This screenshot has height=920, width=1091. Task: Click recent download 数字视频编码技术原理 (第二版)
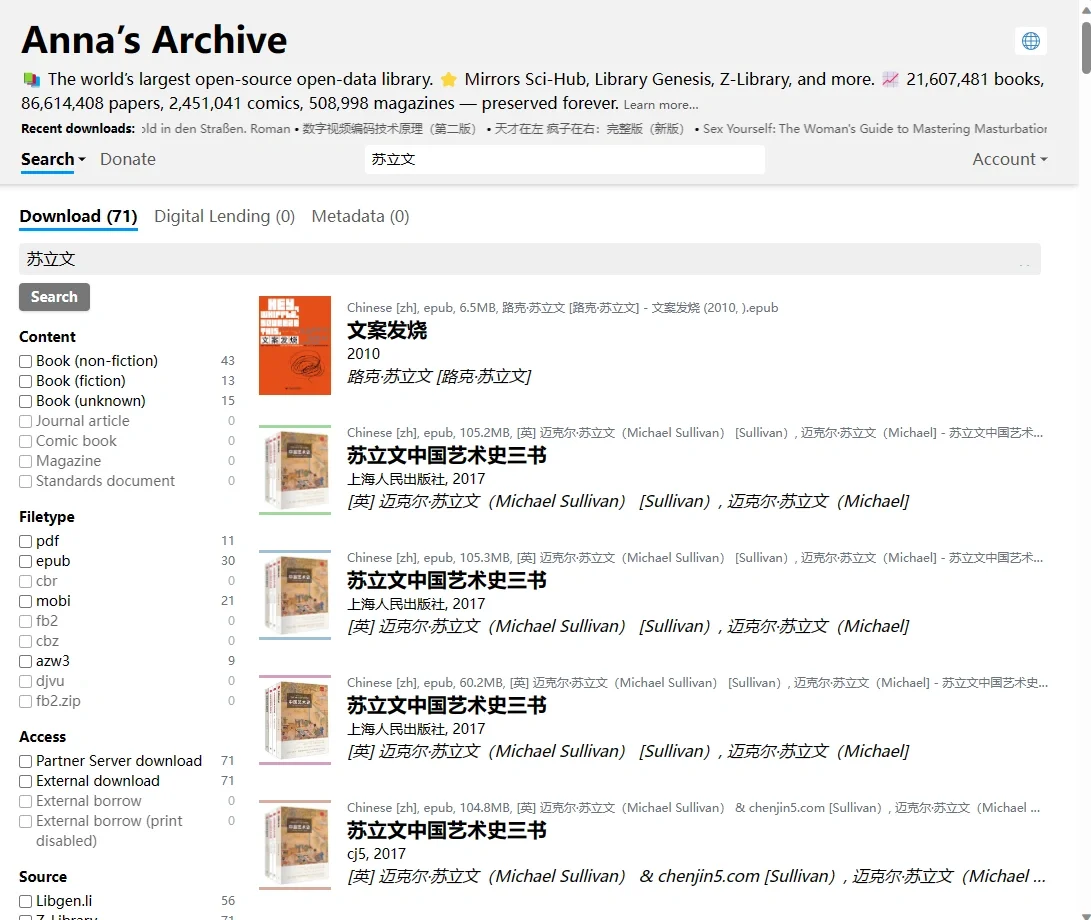[389, 129]
